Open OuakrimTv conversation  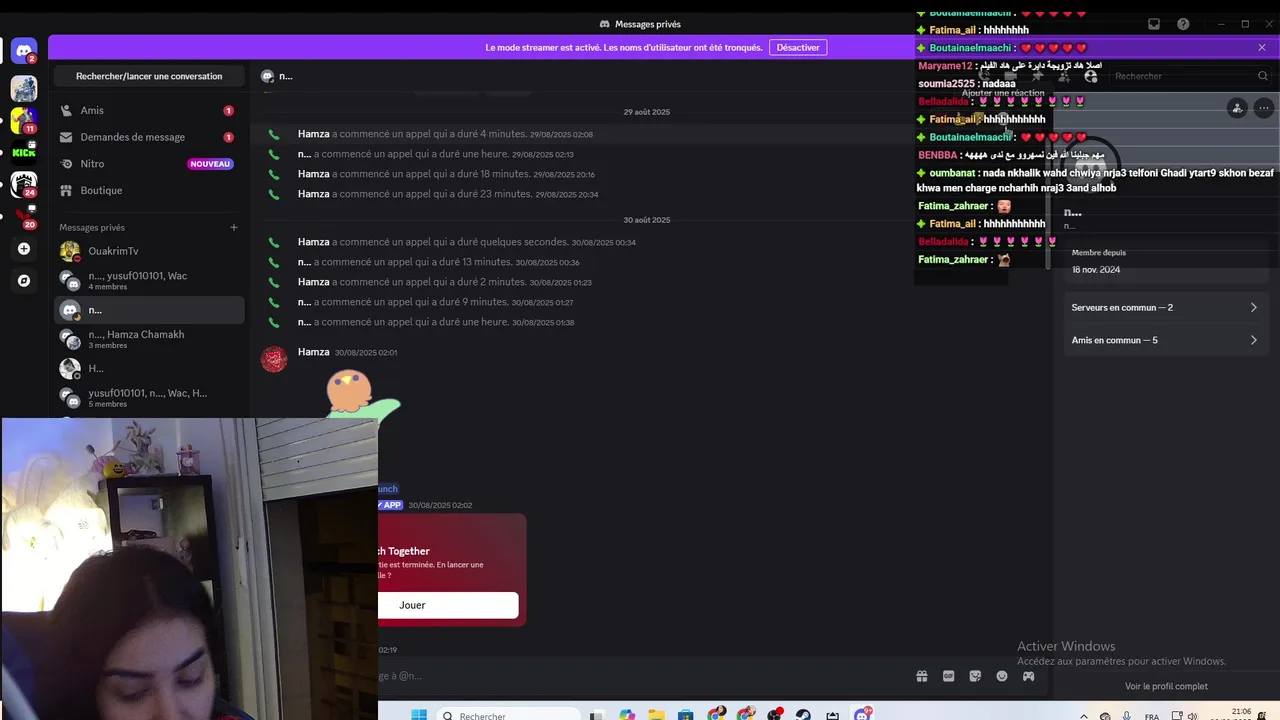coord(149,251)
